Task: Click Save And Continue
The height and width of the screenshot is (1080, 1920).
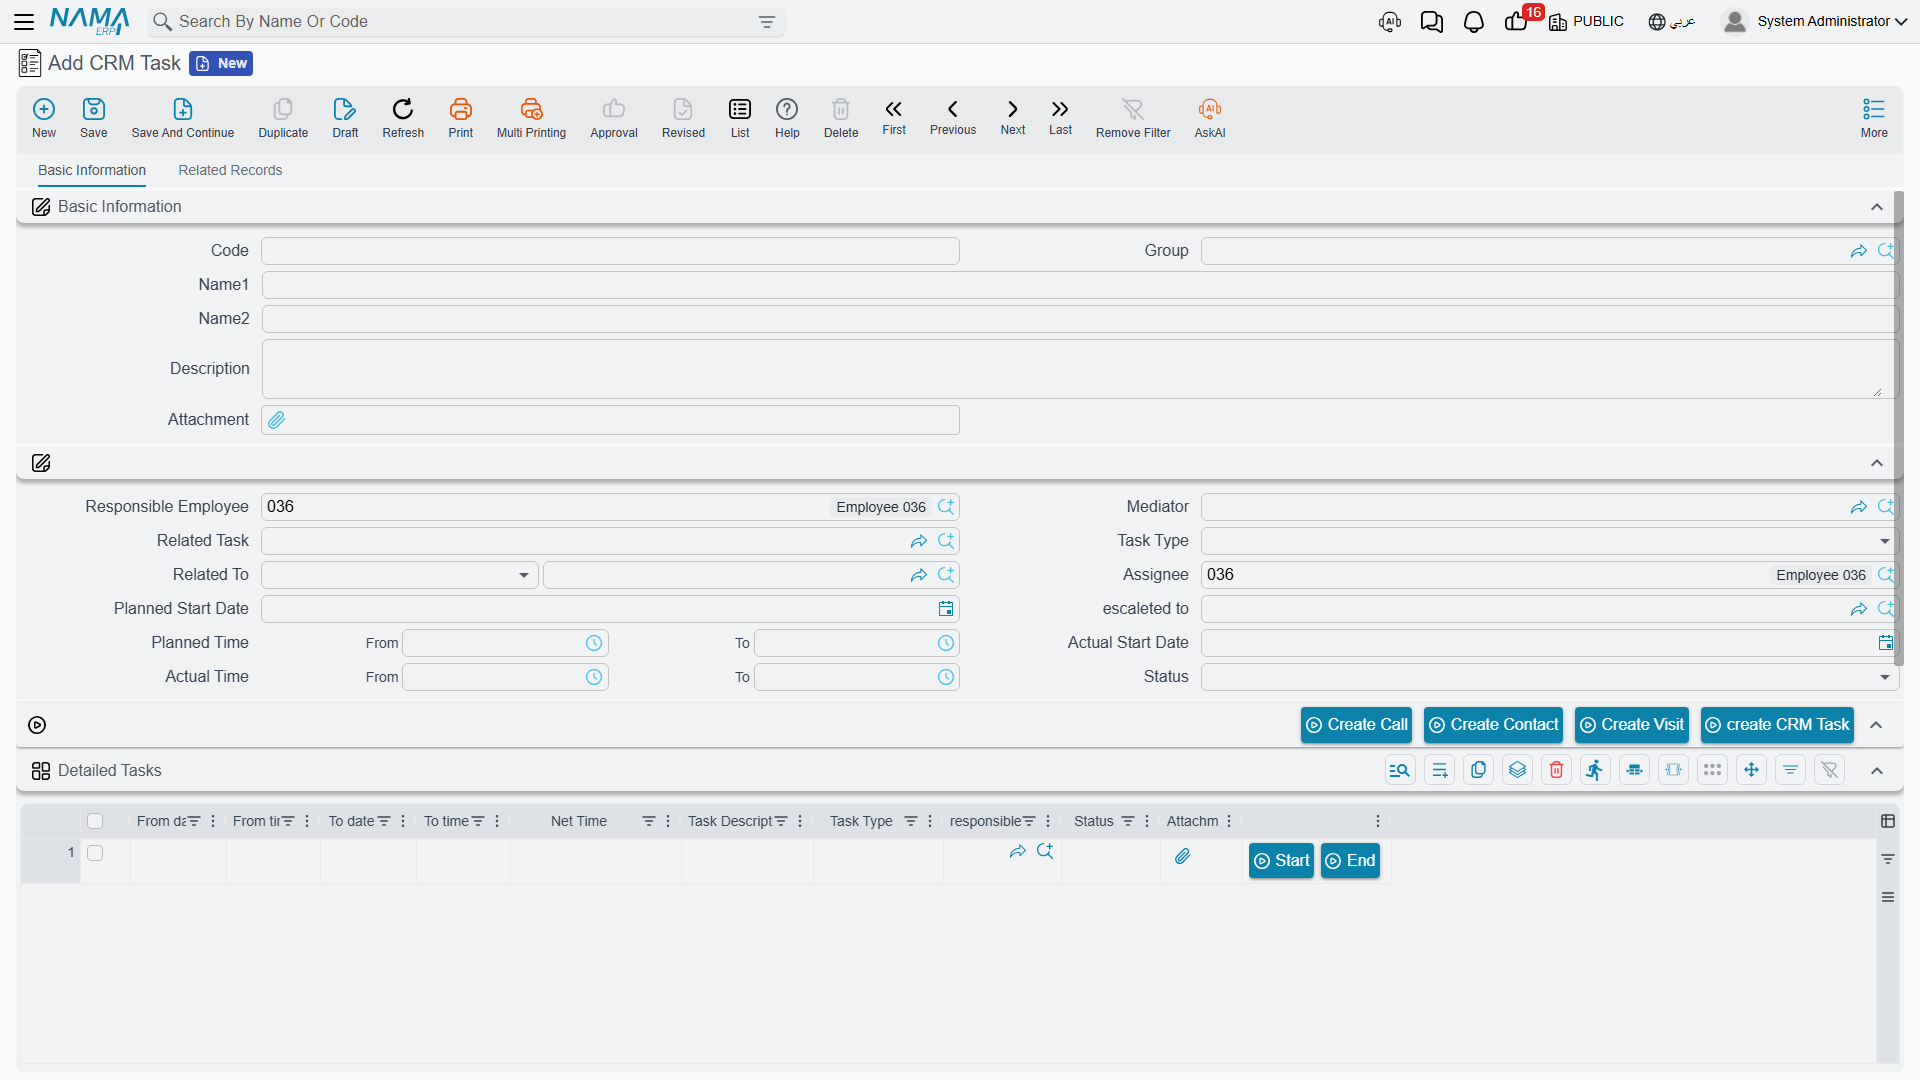Action: pyautogui.click(x=183, y=117)
